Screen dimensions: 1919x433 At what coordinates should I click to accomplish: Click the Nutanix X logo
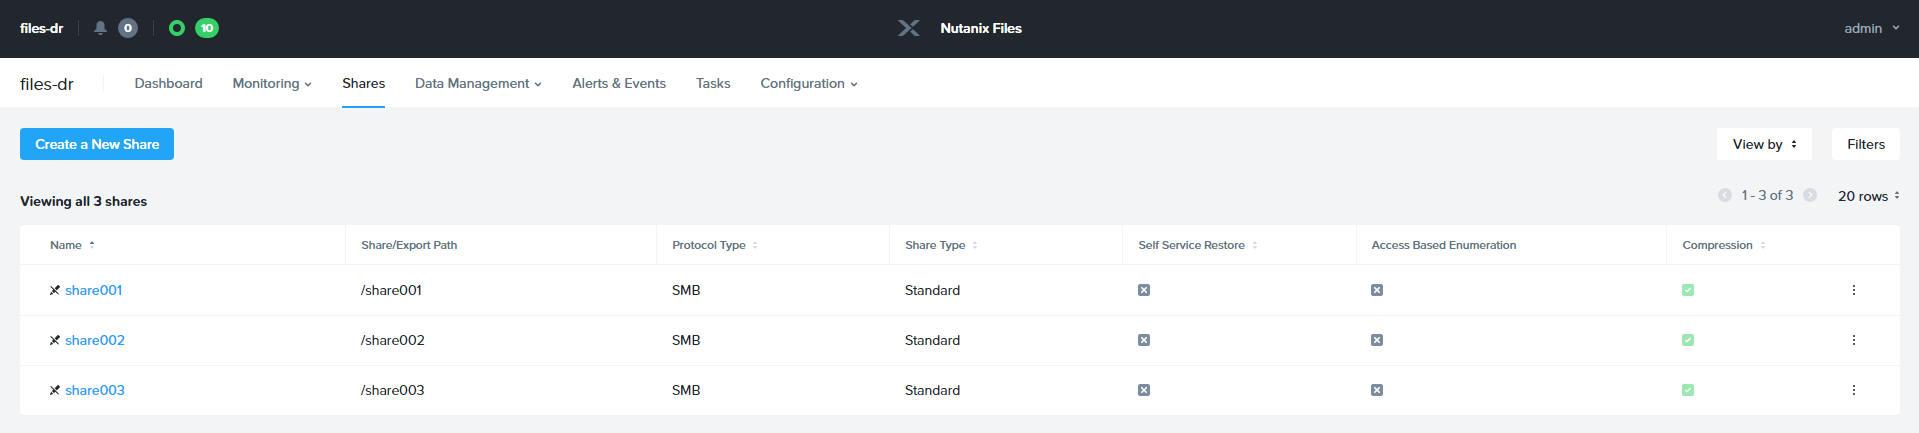909,28
